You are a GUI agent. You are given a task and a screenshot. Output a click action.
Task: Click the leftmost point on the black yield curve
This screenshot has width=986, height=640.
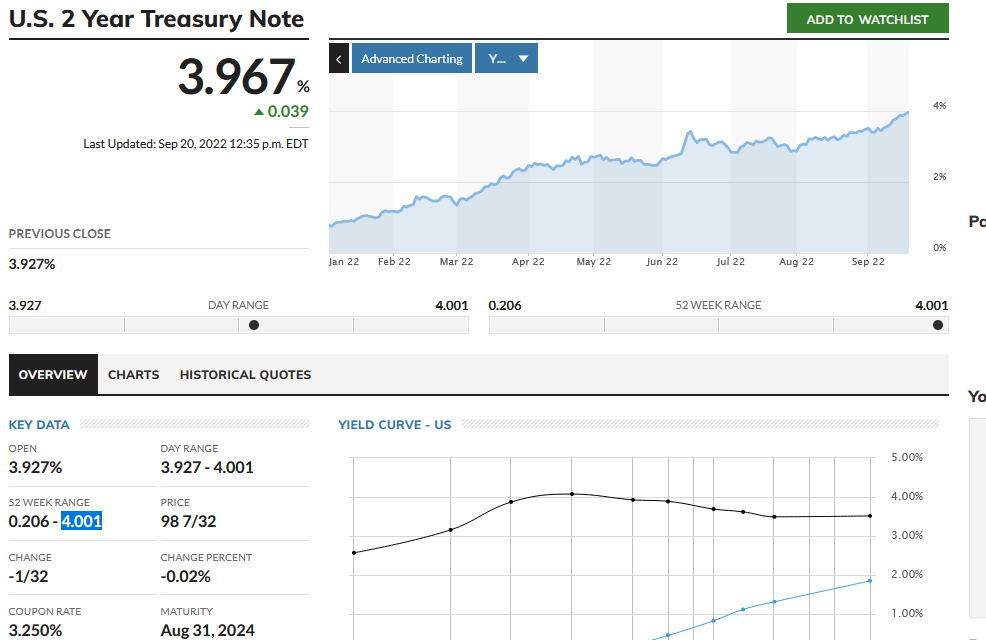pyautogui.click(x=354, y=552)
